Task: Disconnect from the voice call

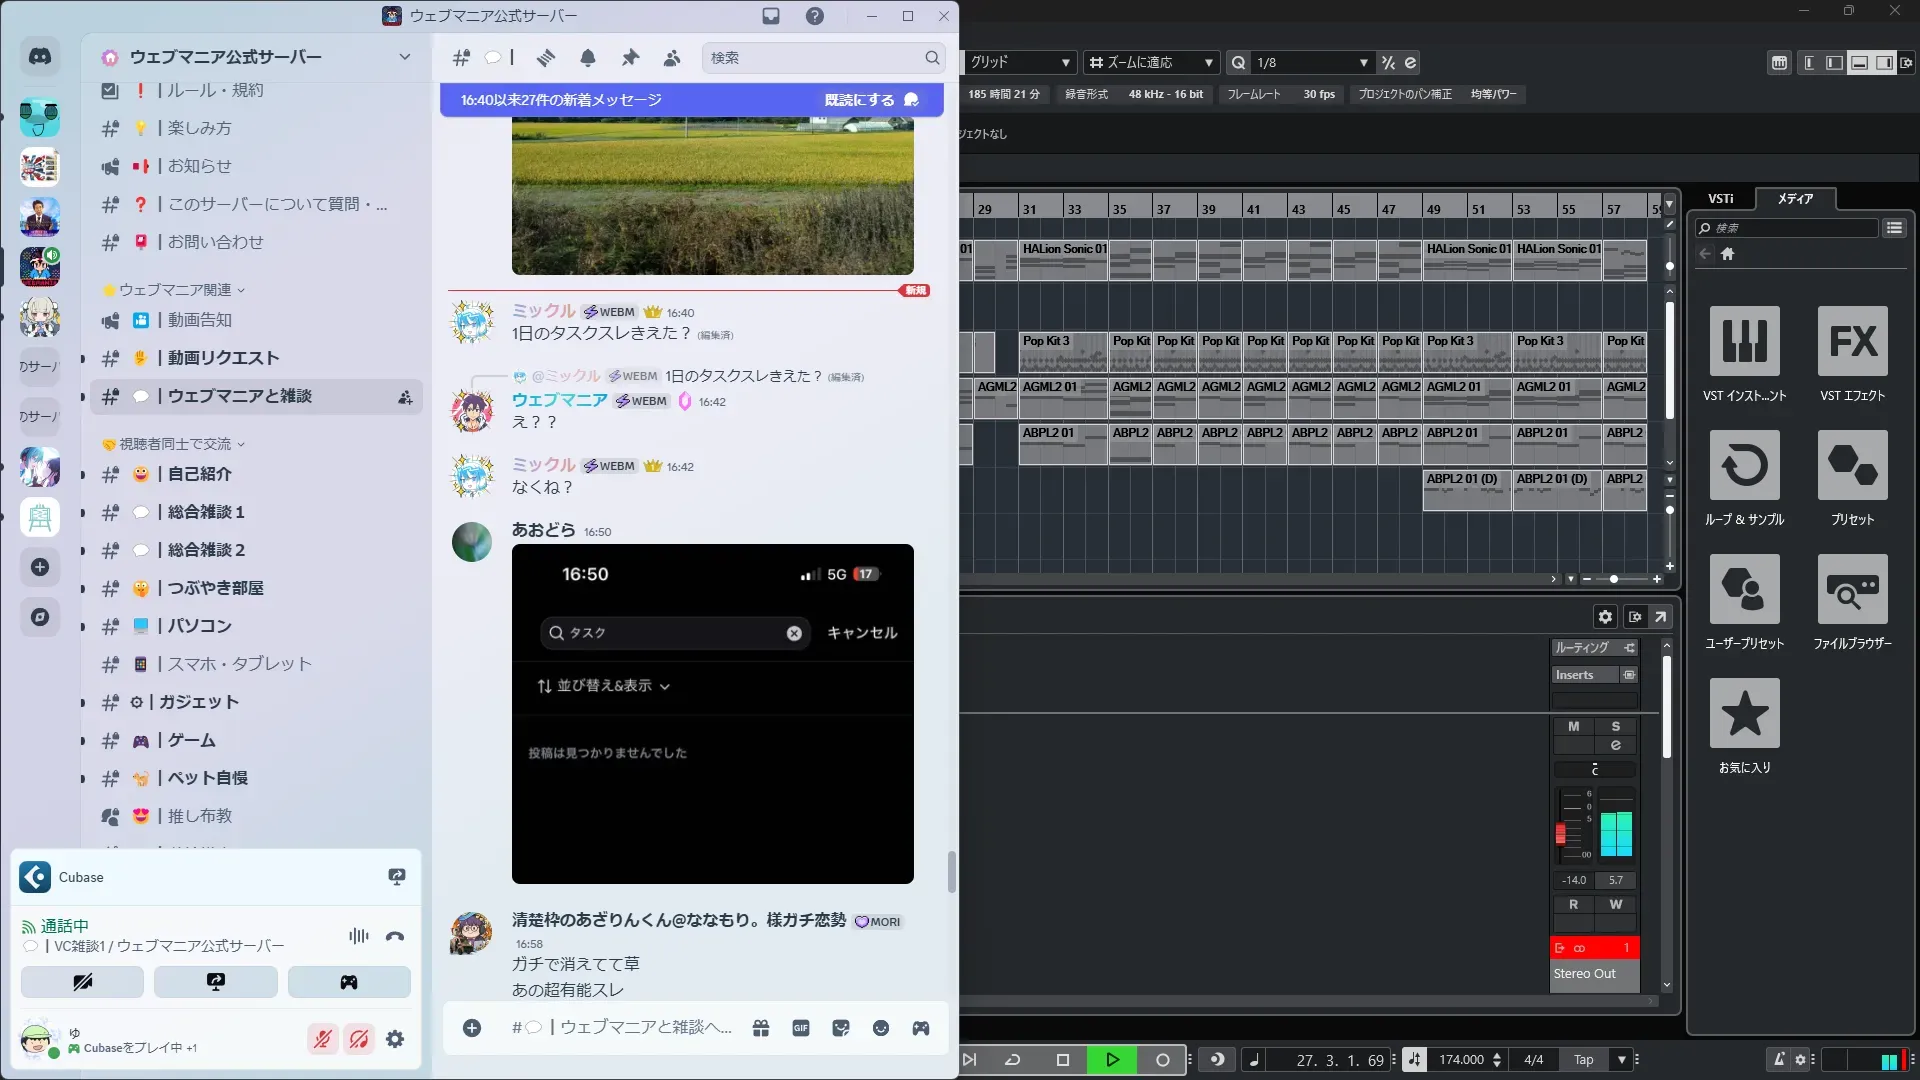Action: [395, 936]
